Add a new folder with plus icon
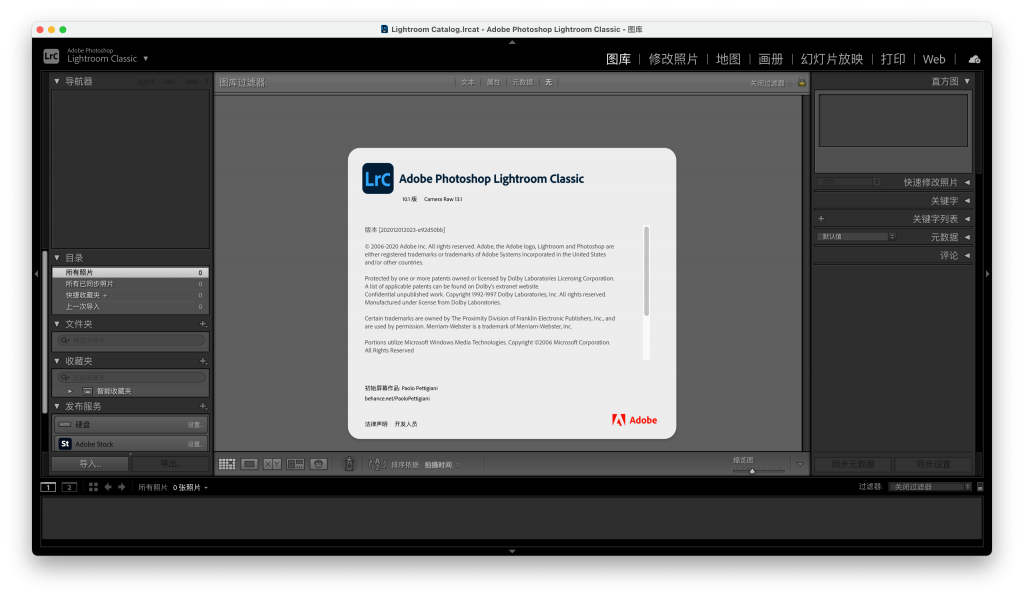 203,324
